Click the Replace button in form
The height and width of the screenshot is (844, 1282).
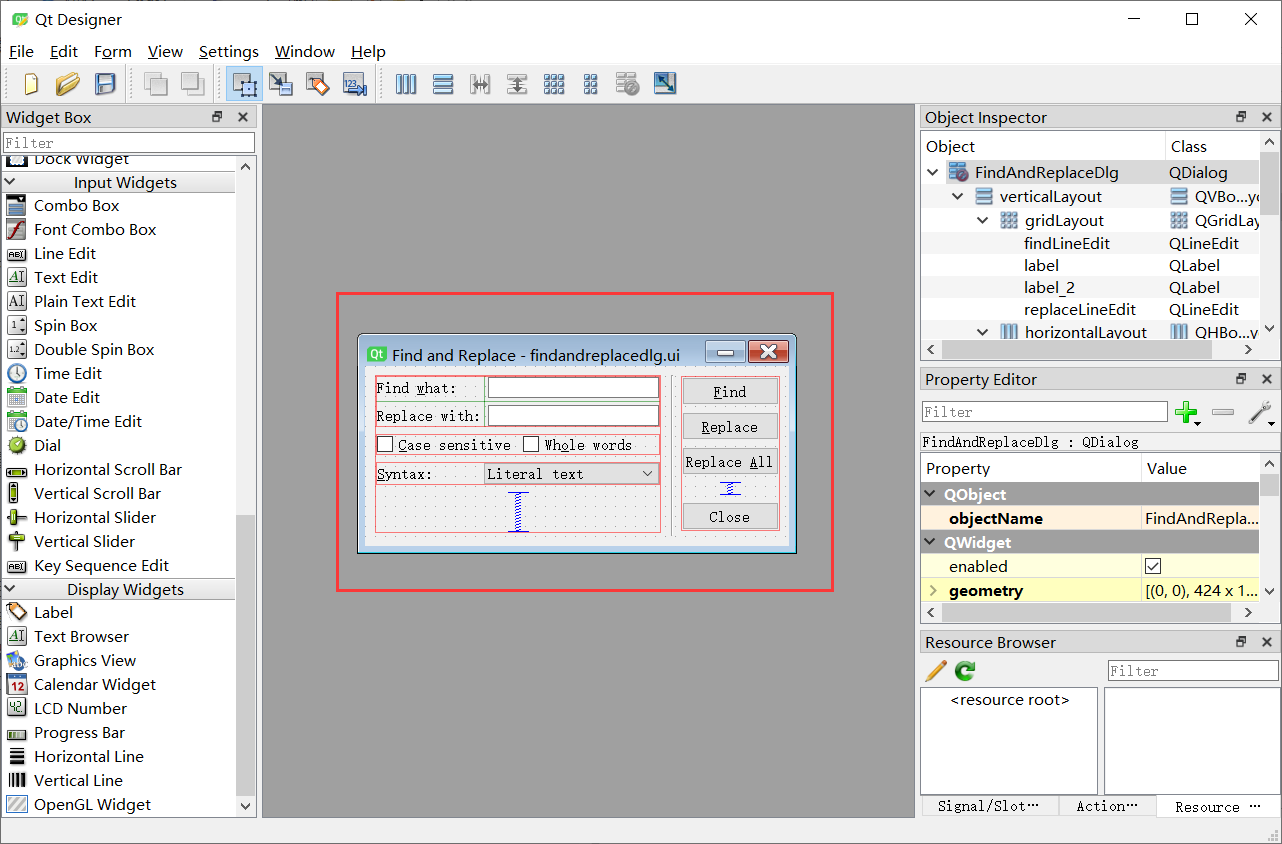point(730,427)
